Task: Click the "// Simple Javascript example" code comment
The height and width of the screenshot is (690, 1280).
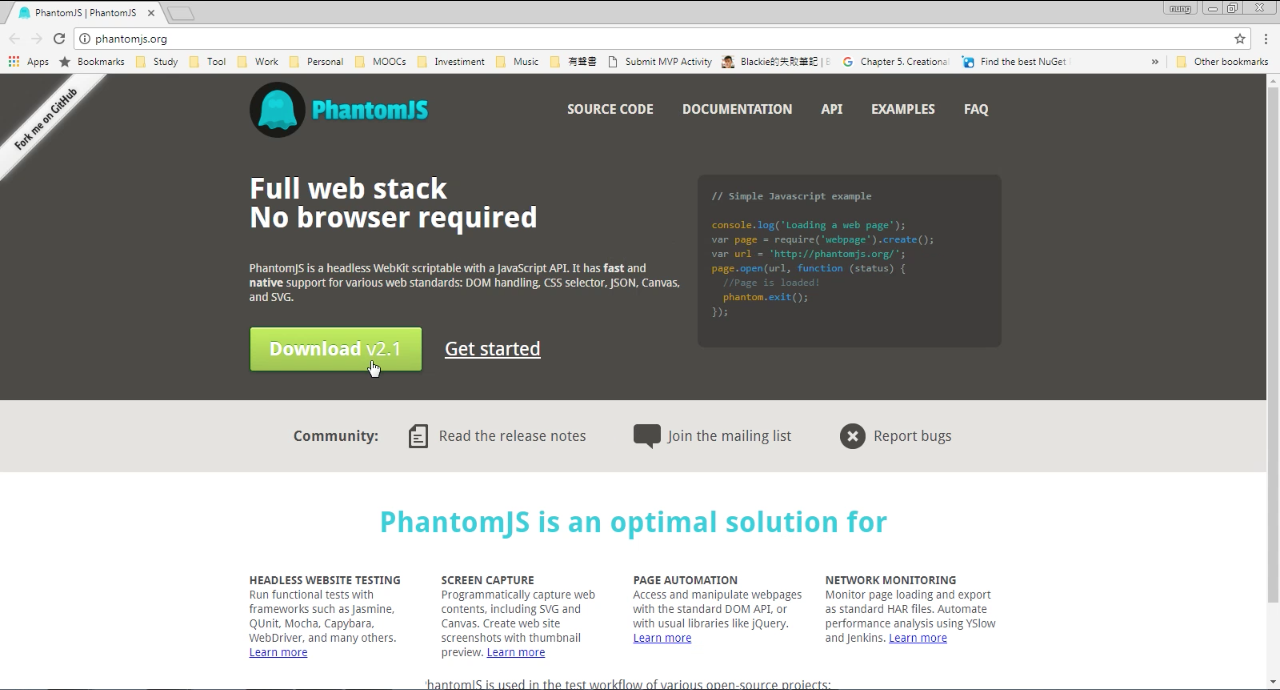Action: (x=791, y=196)
